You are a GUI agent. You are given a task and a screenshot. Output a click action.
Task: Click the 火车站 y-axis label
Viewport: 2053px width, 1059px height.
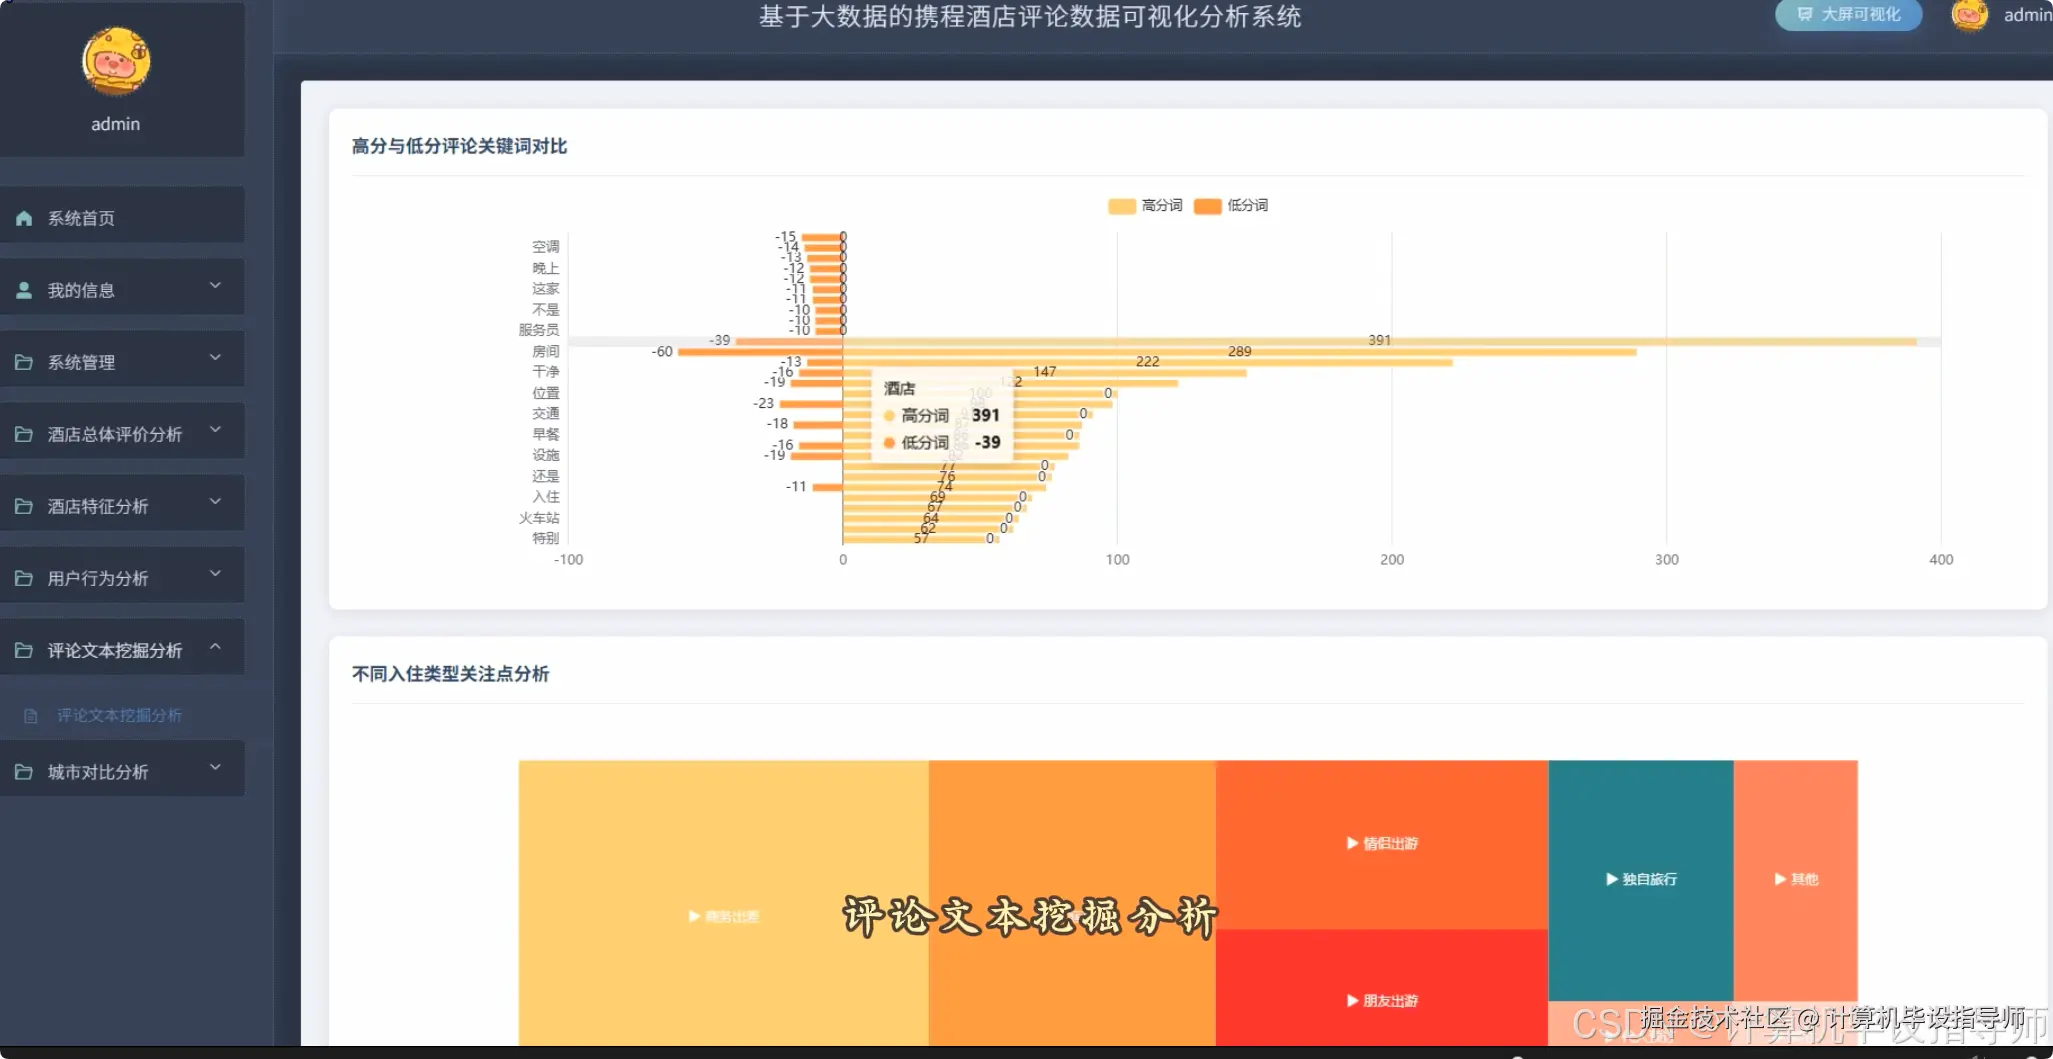tap(539, 518)
